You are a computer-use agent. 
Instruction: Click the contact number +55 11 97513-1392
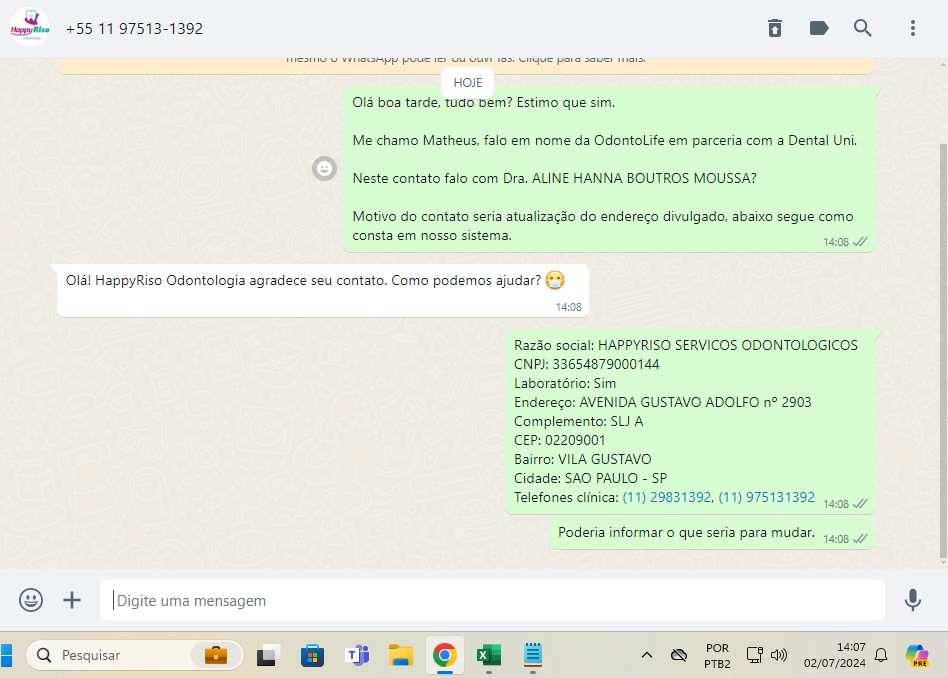point(134,28)
